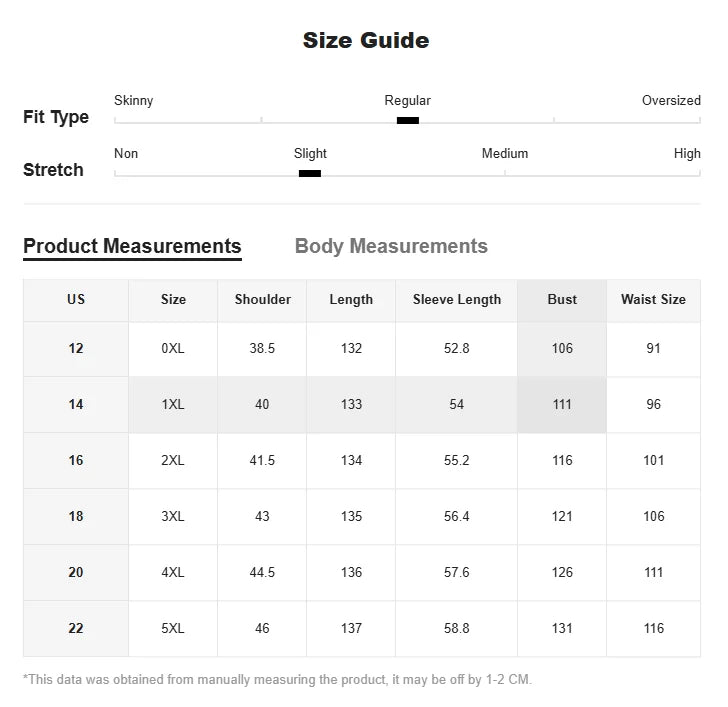Click the US size 16 row header
728x707 pixels.
[x=76, y=460]
